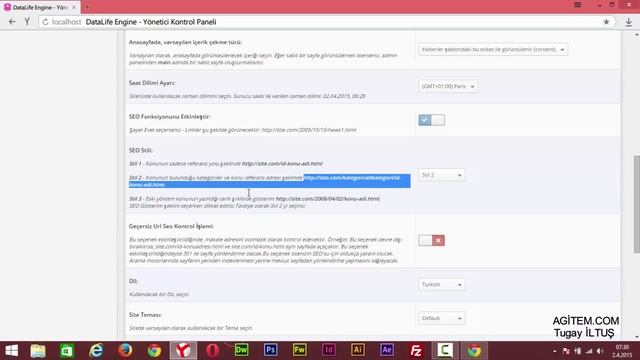
Task: Open the Windows Start menu
Action: click(11, 351)
